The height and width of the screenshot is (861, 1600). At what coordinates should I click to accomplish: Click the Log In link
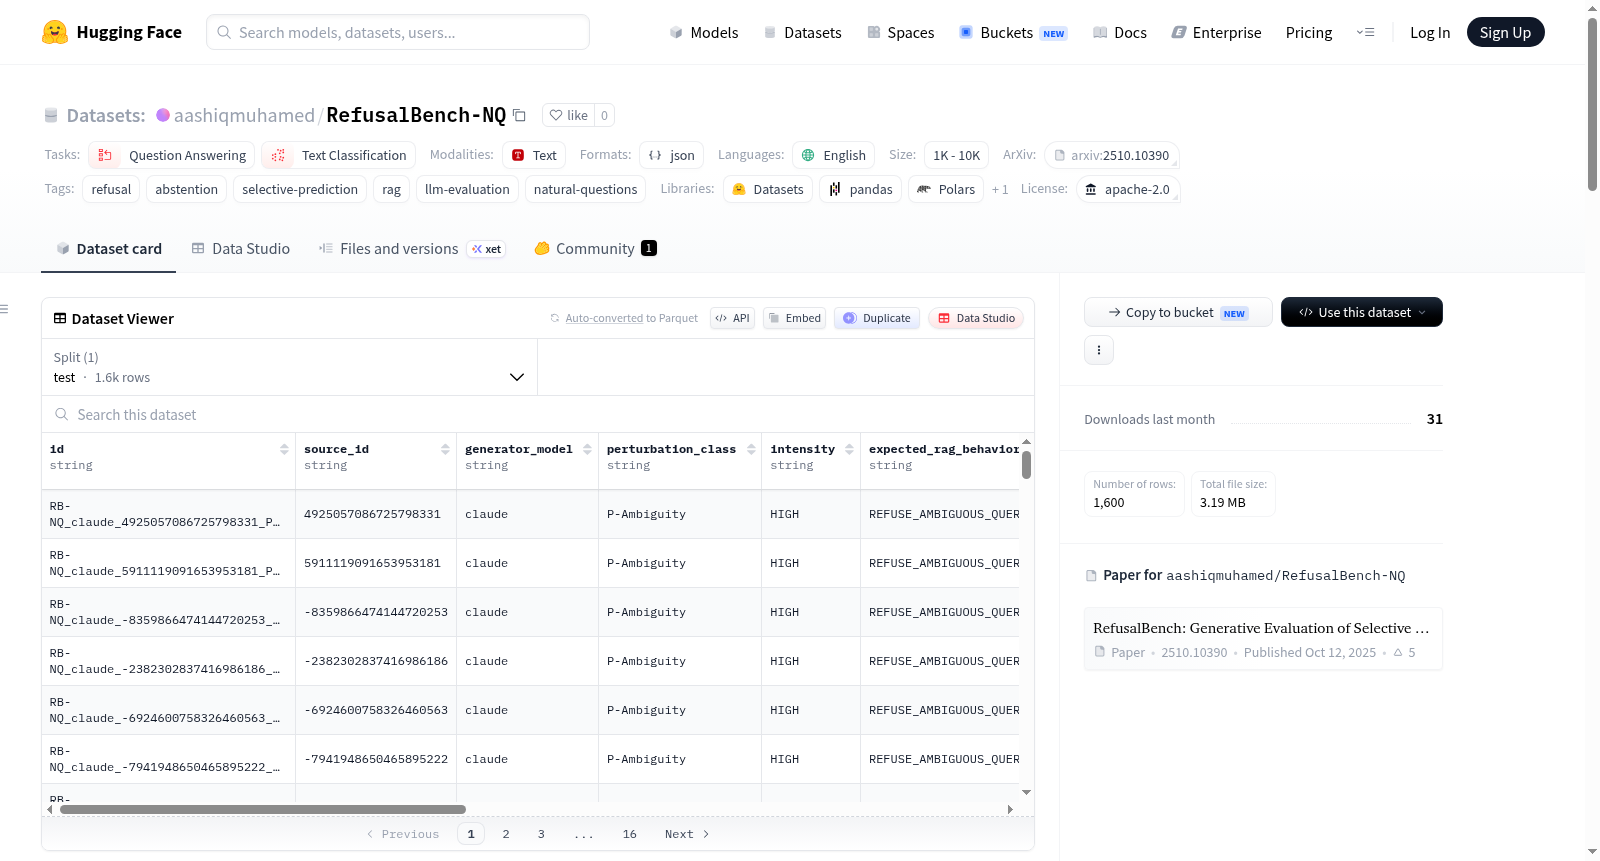coord(1430,32)
